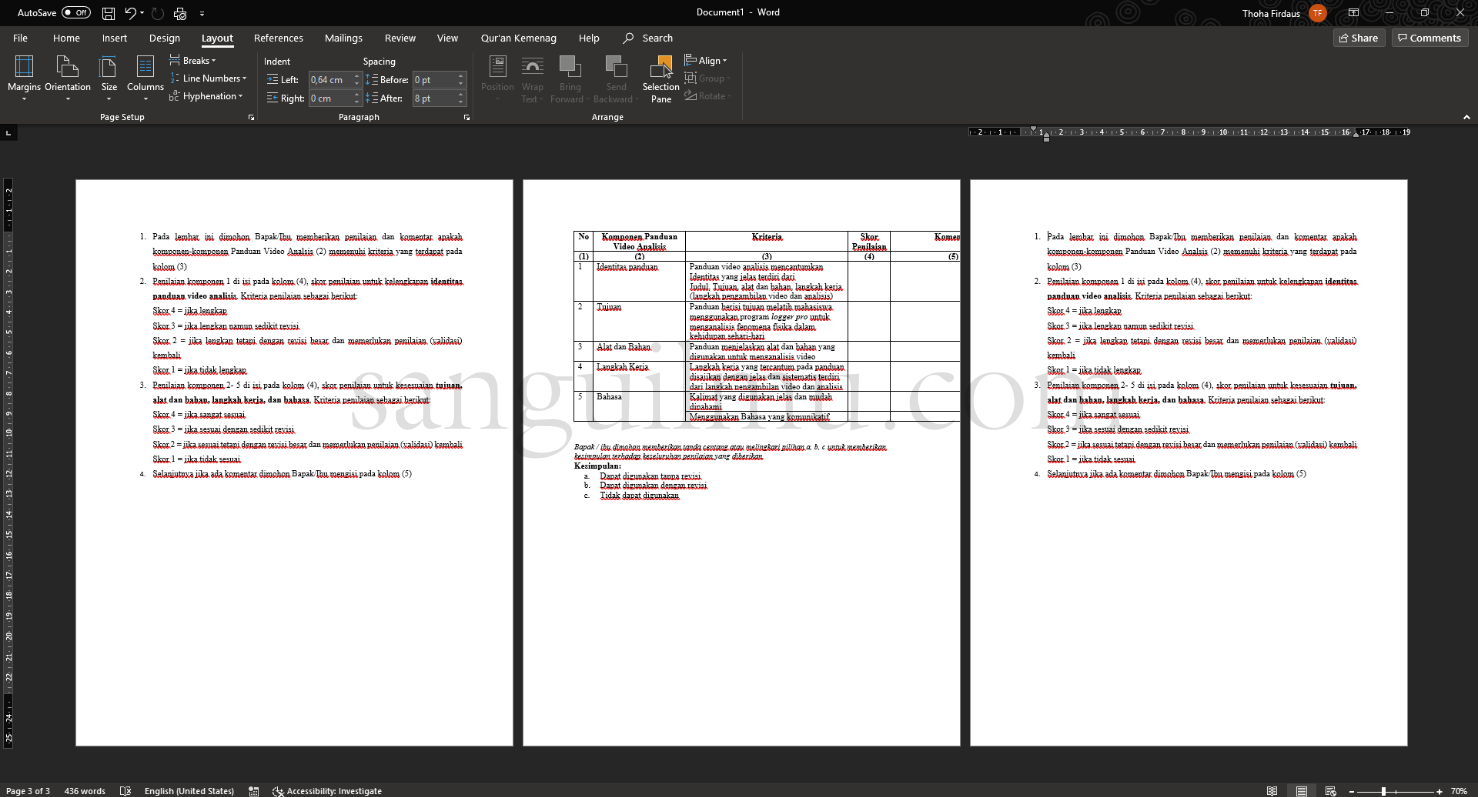The height and width of the screenshot is (797, 1478).
Task: Open the Selection Pane
Action: [x=660, y=78]
